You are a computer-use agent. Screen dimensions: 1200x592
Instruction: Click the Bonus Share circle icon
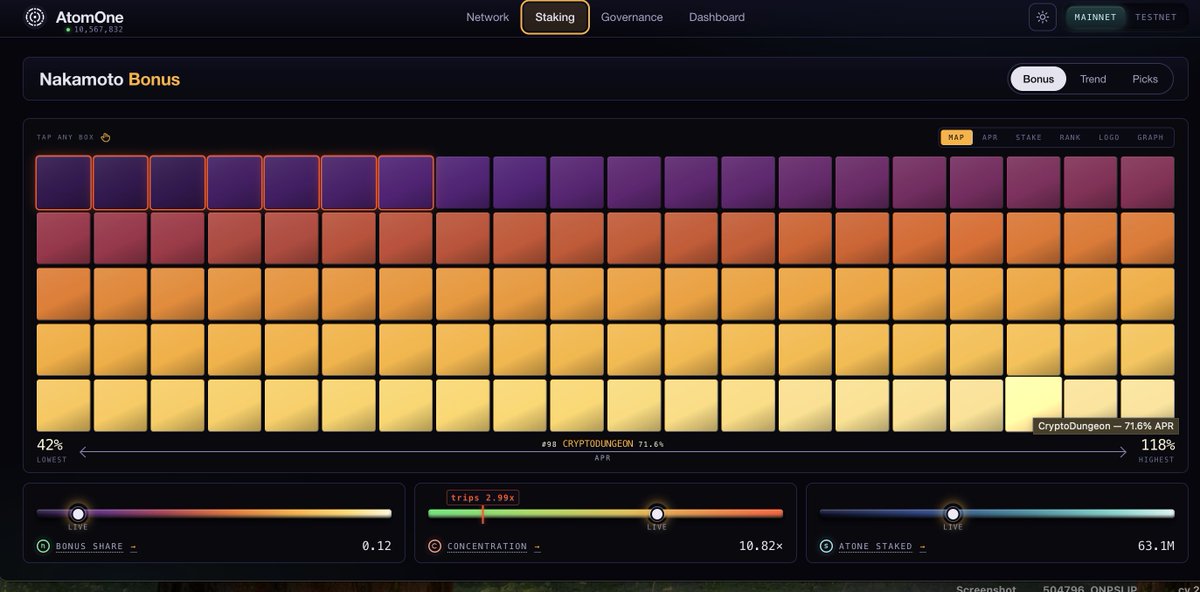point(42,546)
